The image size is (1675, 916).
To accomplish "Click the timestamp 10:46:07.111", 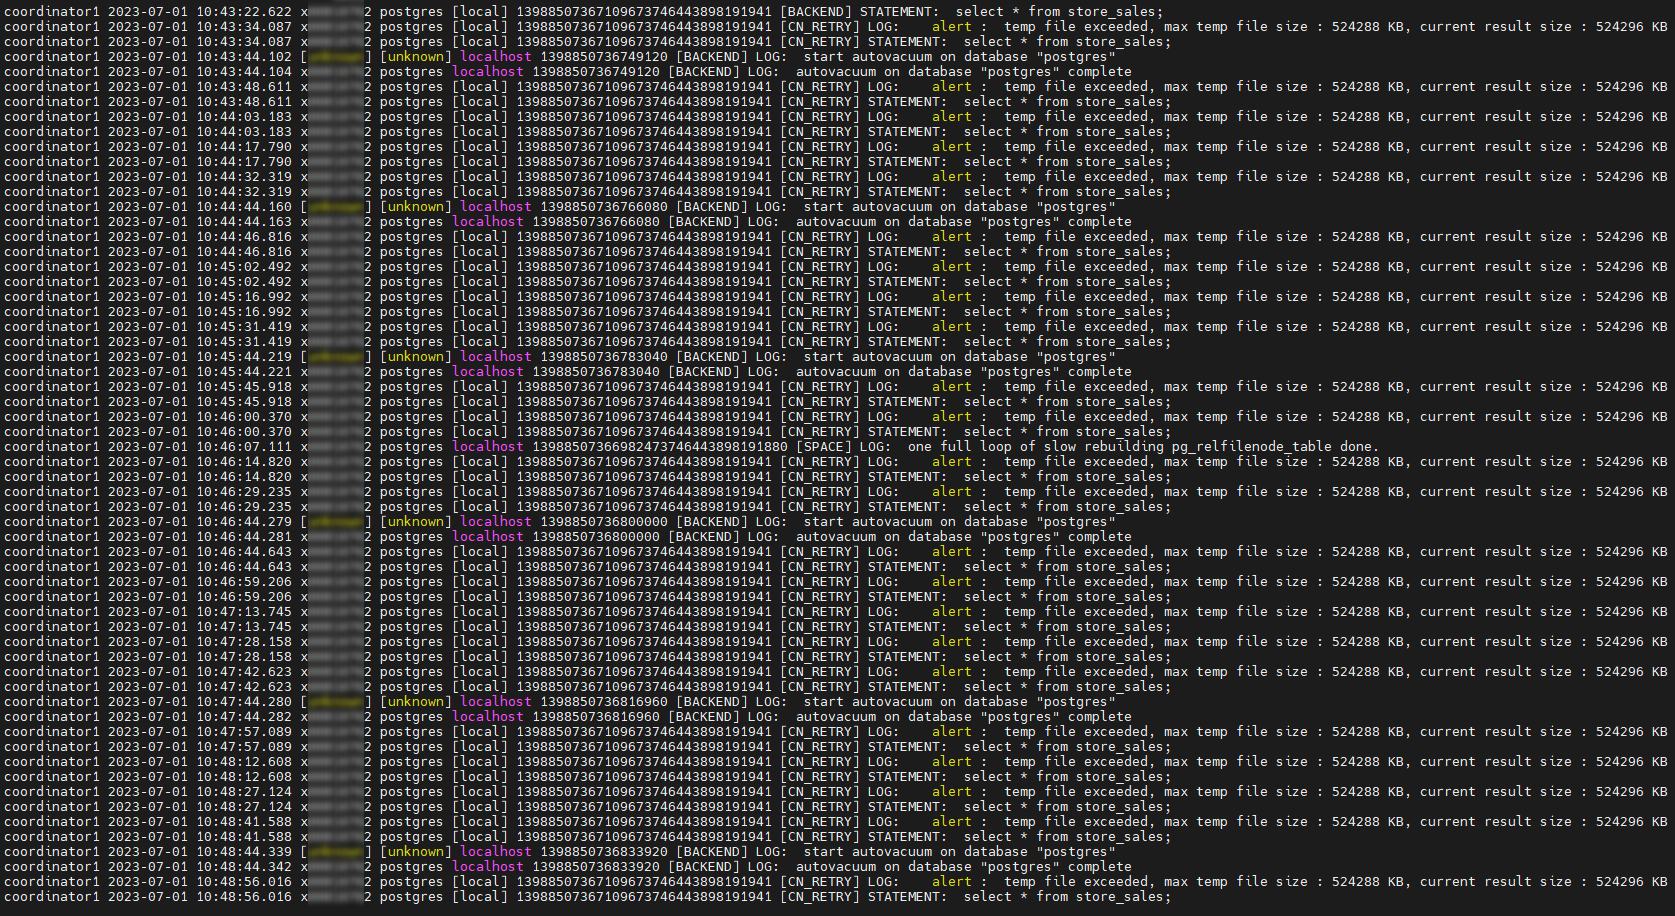I will (244, 447).
